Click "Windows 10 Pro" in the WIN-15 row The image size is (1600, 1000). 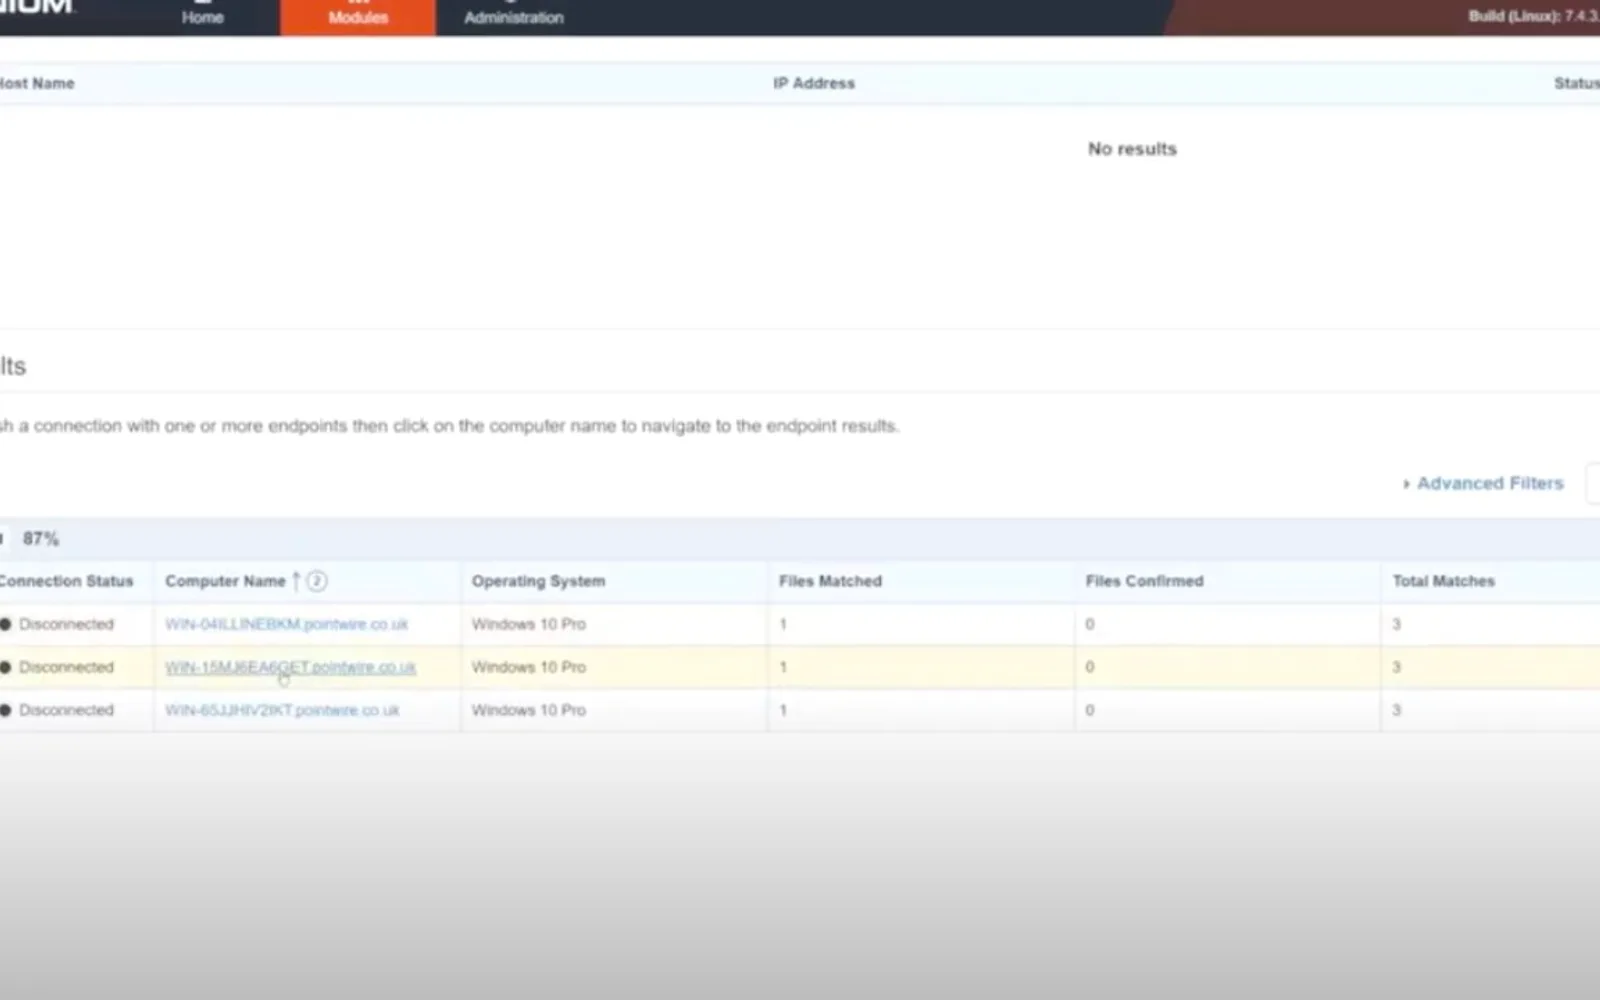tap(529, 667)
